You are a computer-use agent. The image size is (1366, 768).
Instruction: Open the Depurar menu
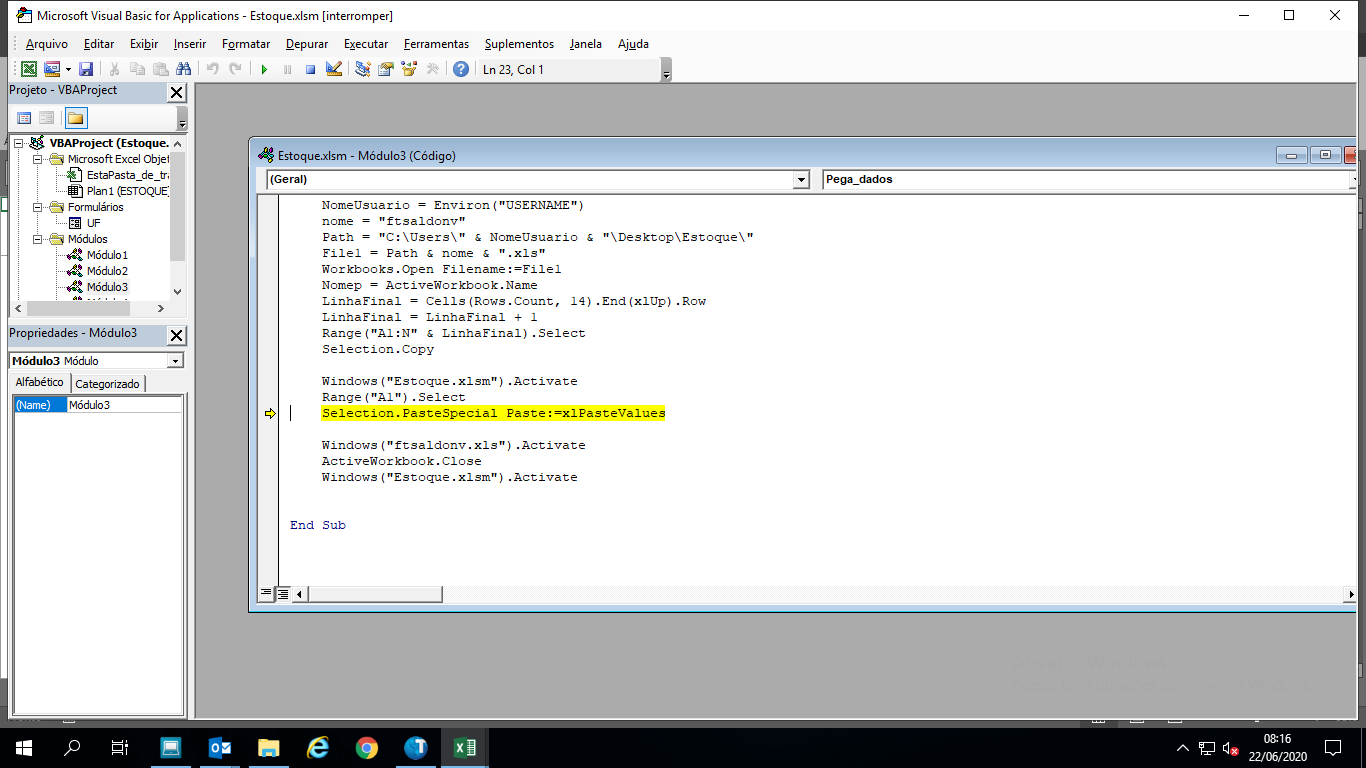[307, 44]
